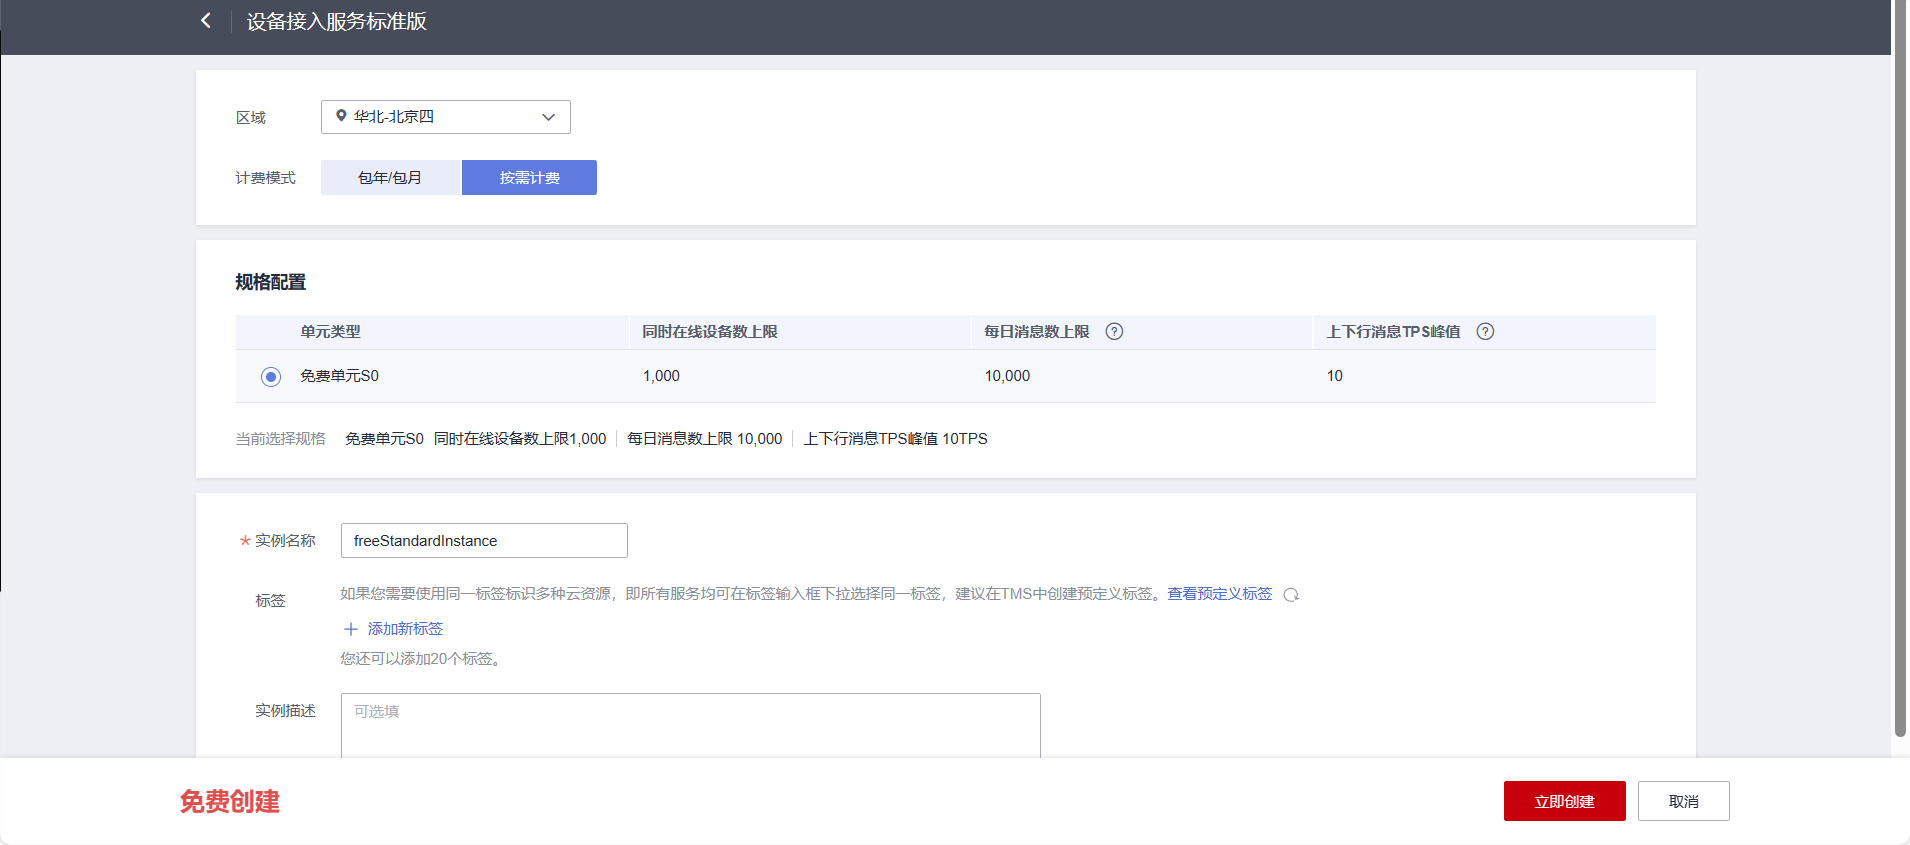Focus the 实例名称 input field
This screenshot has width=1910, height=845.
pos(484,541)
